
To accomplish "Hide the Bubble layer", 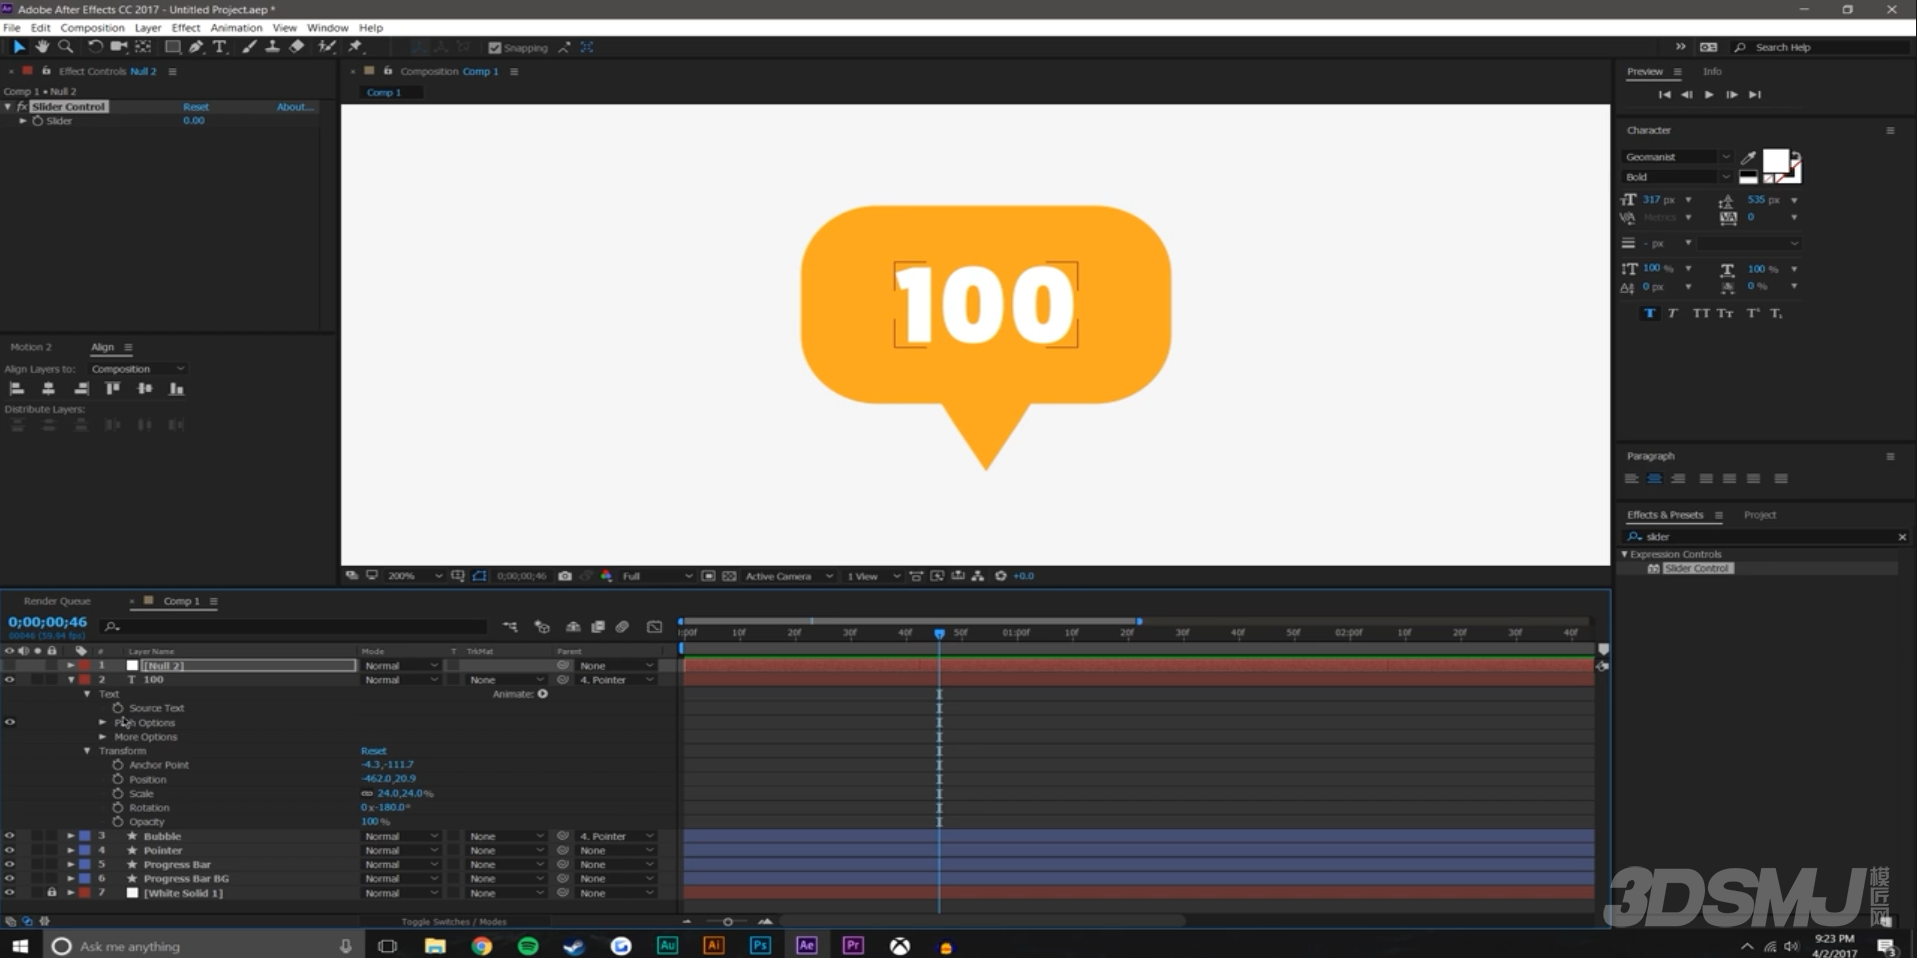I will [x=10, y=836].
